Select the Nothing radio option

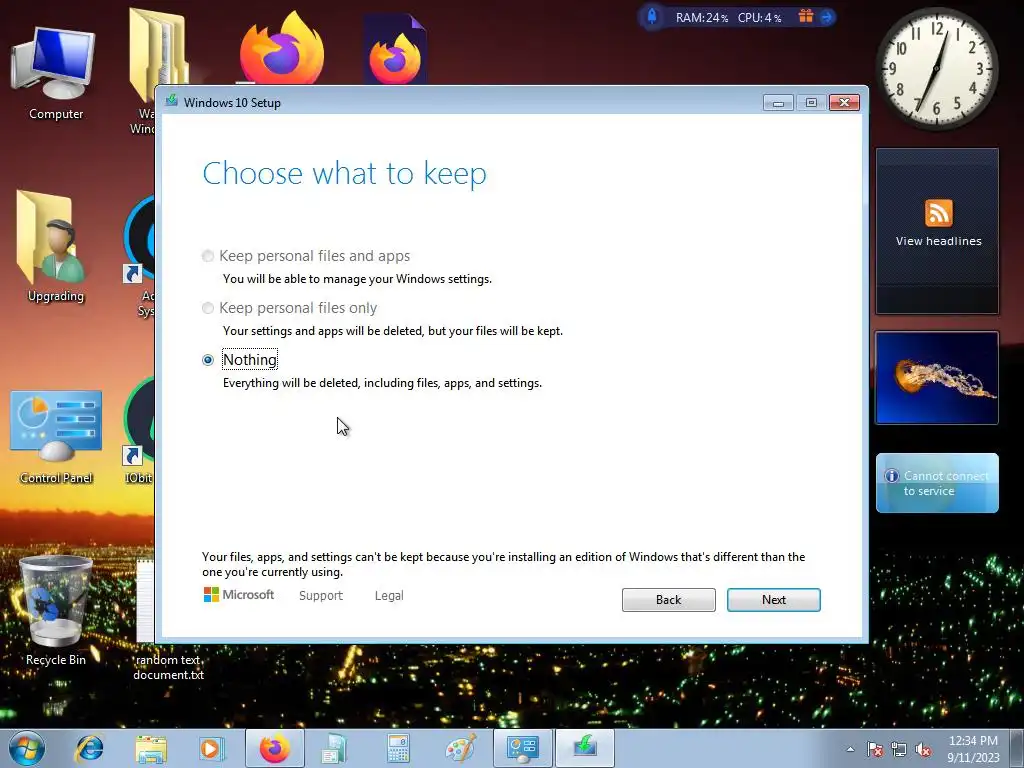208,360
